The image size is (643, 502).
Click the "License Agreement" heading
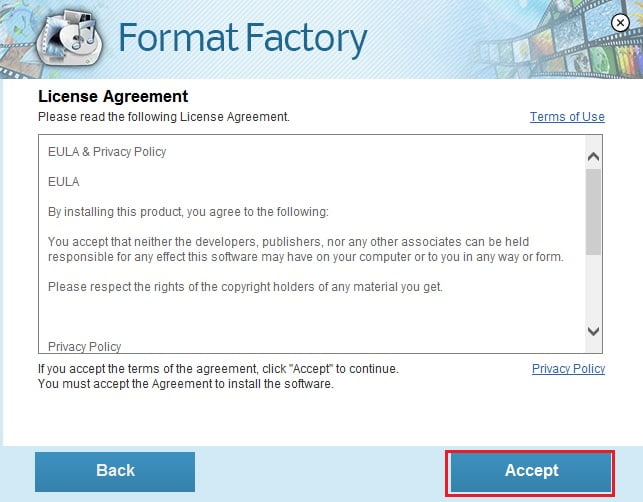point(113,97)
